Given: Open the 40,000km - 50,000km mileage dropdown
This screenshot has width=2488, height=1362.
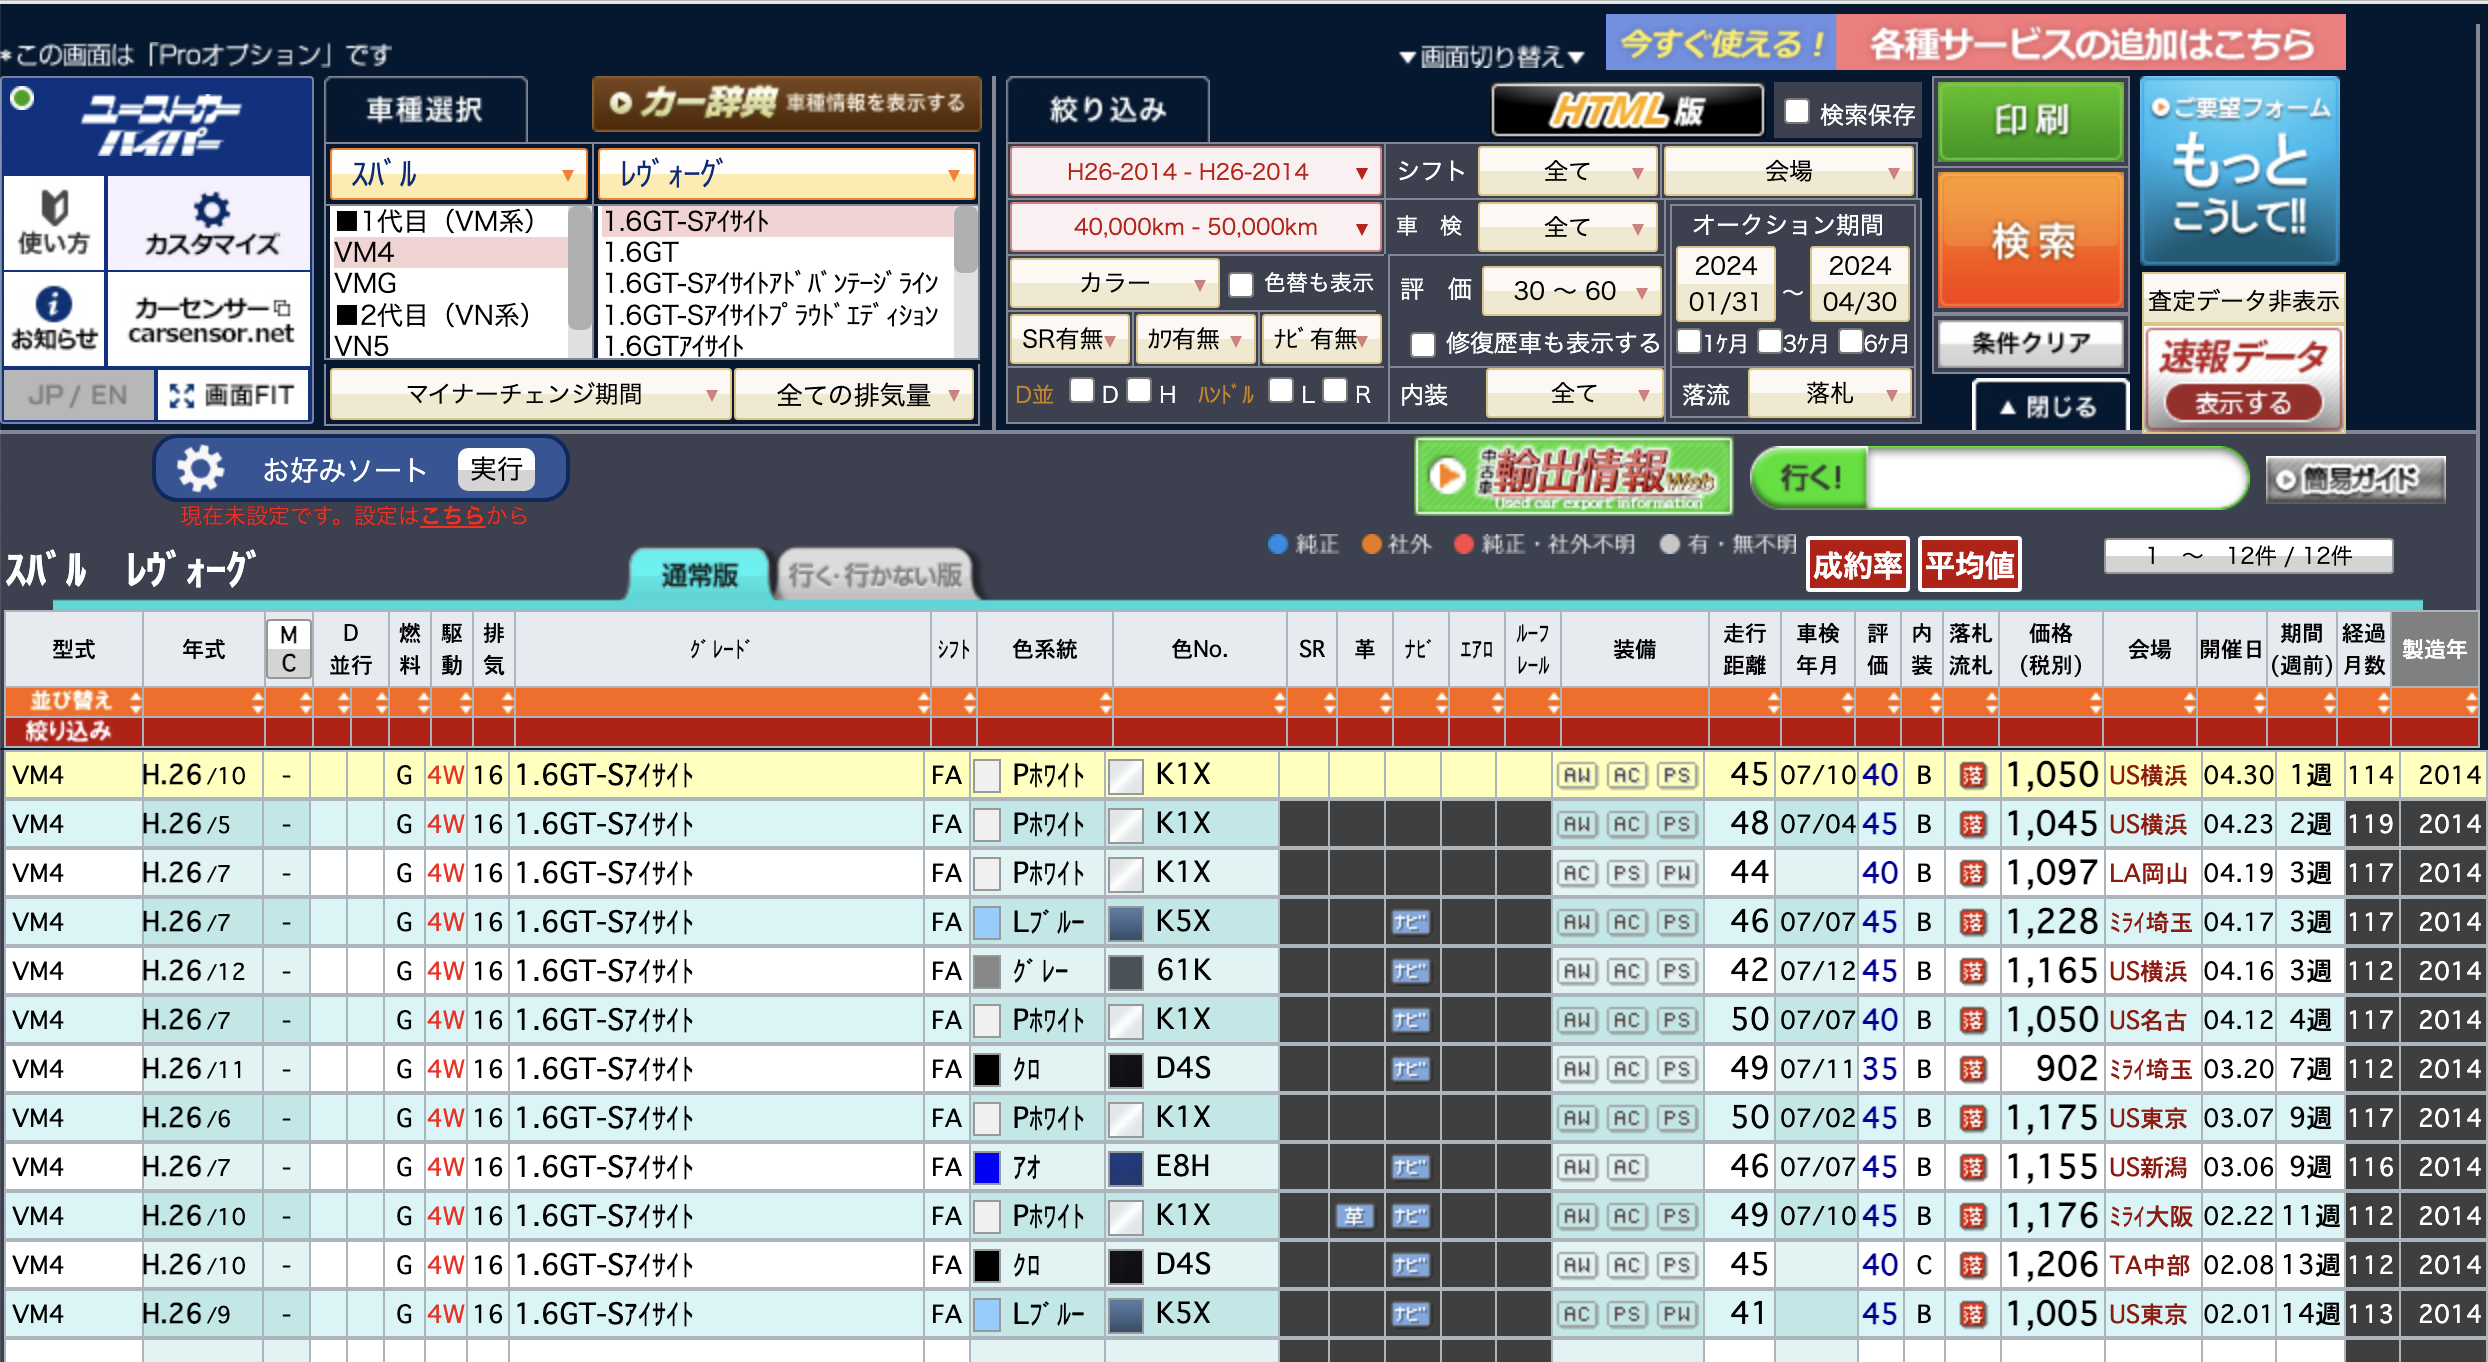Looking at the screenshot, I should click(1195, 227).
